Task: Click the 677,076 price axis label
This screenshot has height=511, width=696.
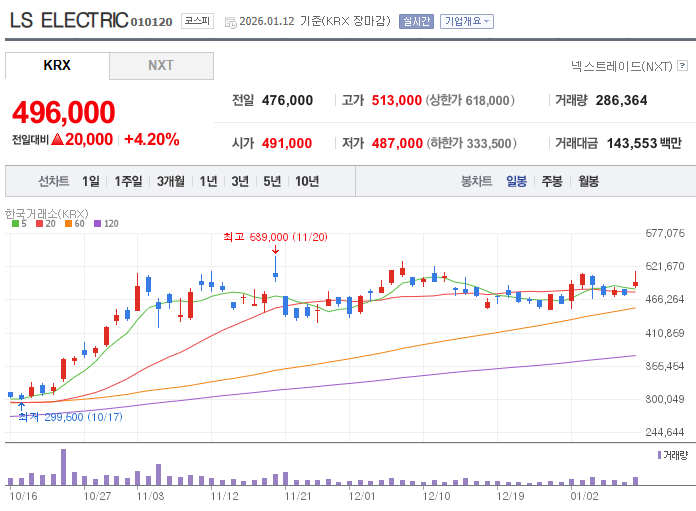Action: point(665,233)
